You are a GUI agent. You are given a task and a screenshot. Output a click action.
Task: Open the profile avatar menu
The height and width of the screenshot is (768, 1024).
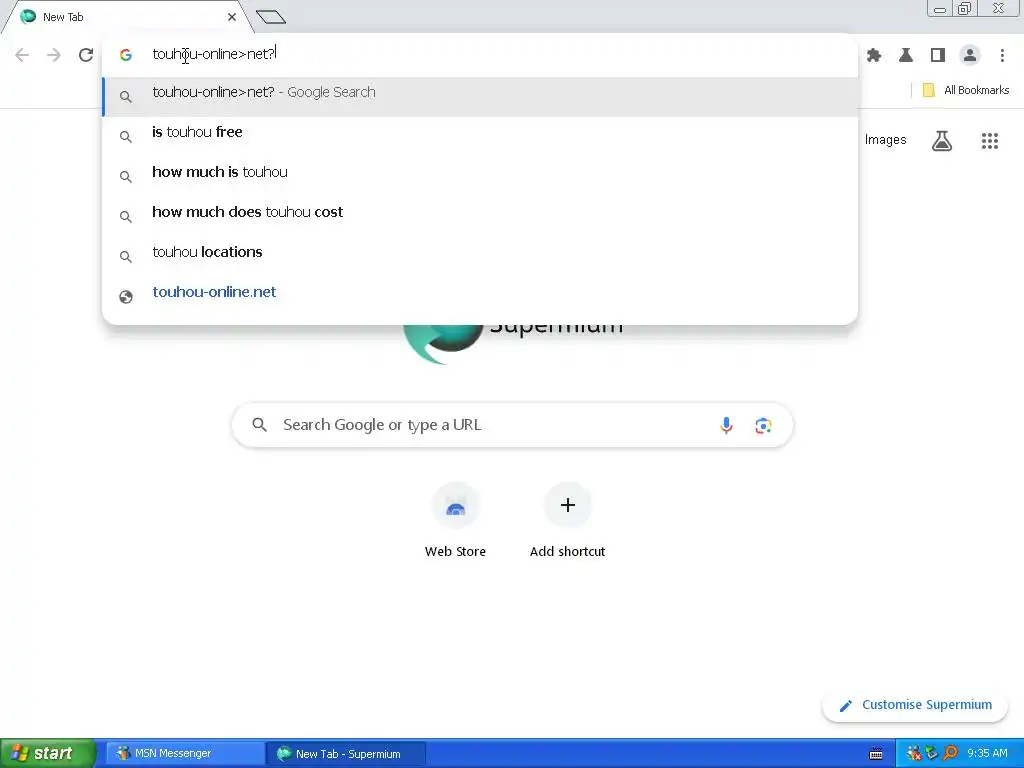(970, 56)
